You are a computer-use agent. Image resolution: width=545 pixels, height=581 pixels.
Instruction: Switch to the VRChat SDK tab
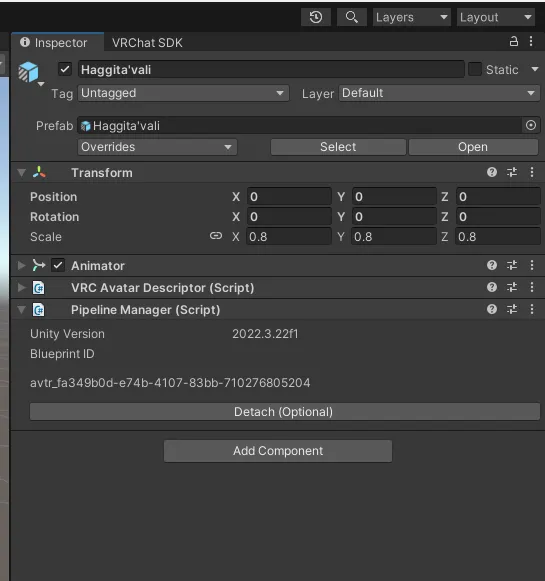[x=147, y=43]
